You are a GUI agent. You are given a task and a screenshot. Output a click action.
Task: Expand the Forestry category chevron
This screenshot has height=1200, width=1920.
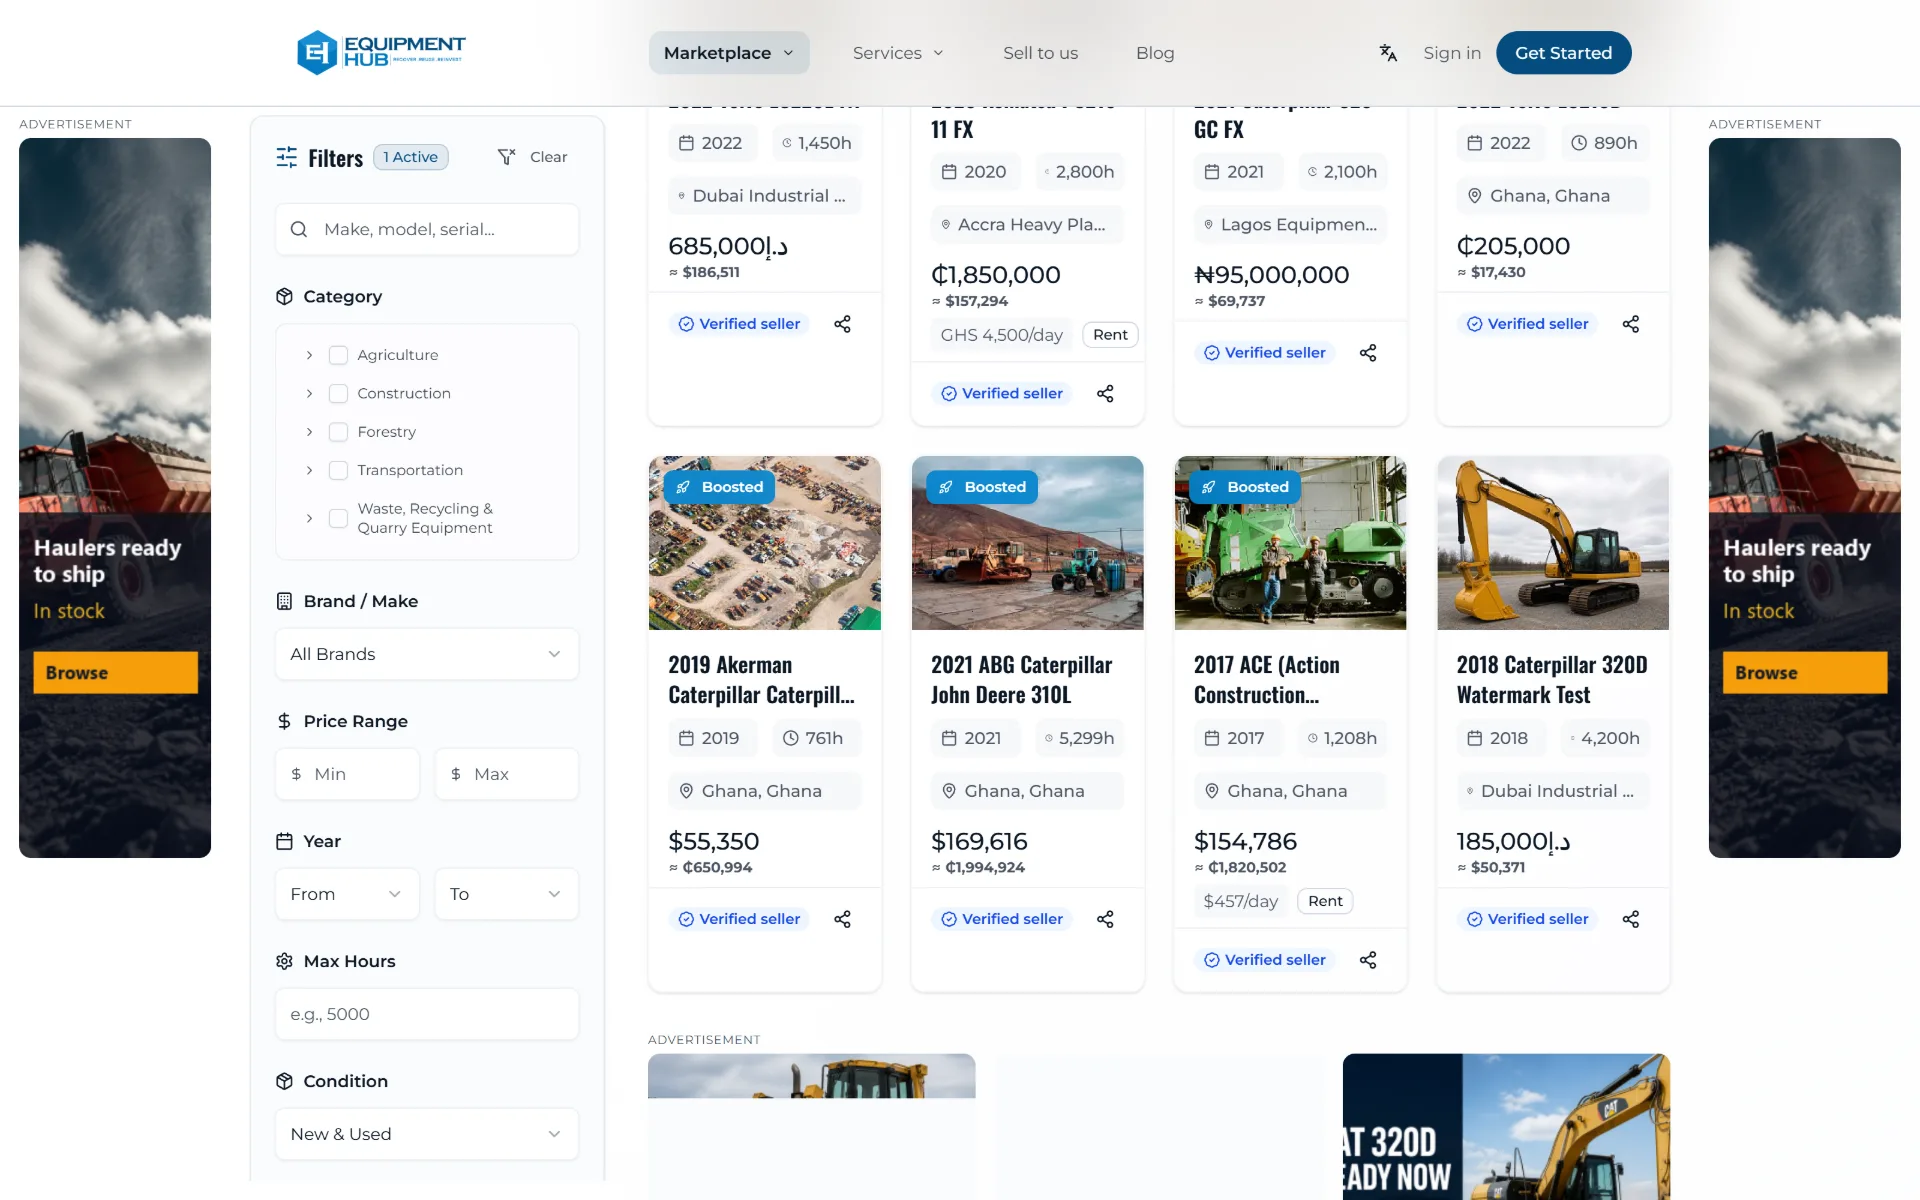(x=309, y=432)
